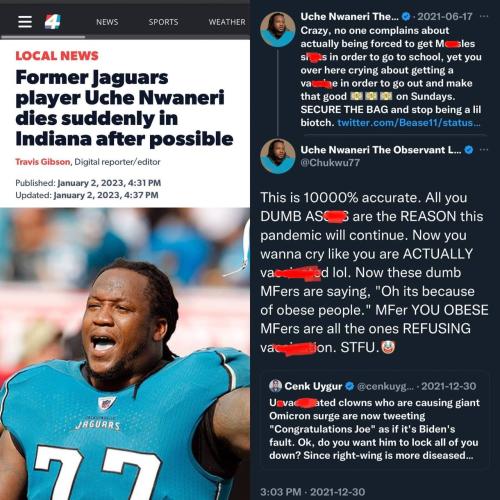500x500 pixels.
Task: Open the quoted Cenk Uygur tweet
Action: (374, 420)
